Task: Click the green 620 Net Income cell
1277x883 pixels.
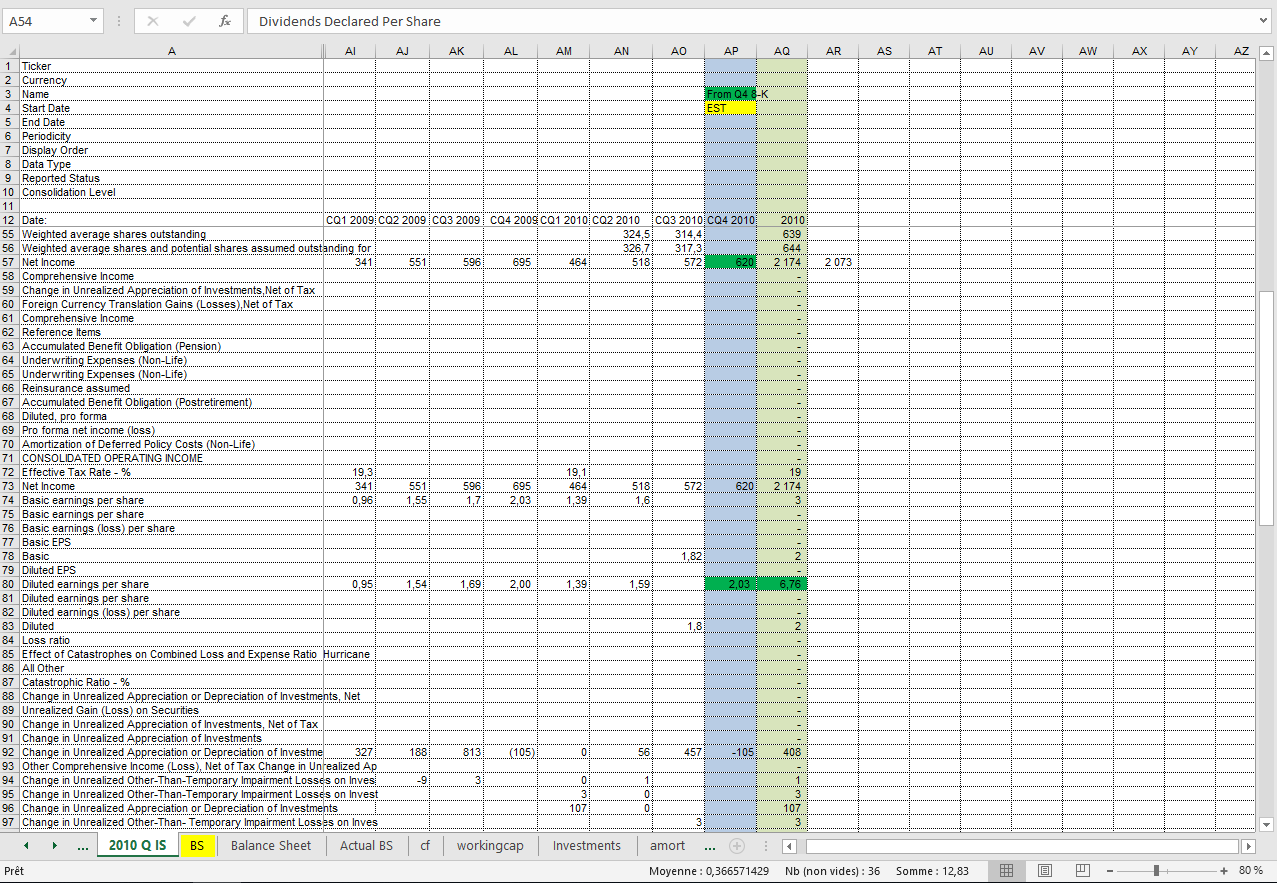Action: (731, 262)
